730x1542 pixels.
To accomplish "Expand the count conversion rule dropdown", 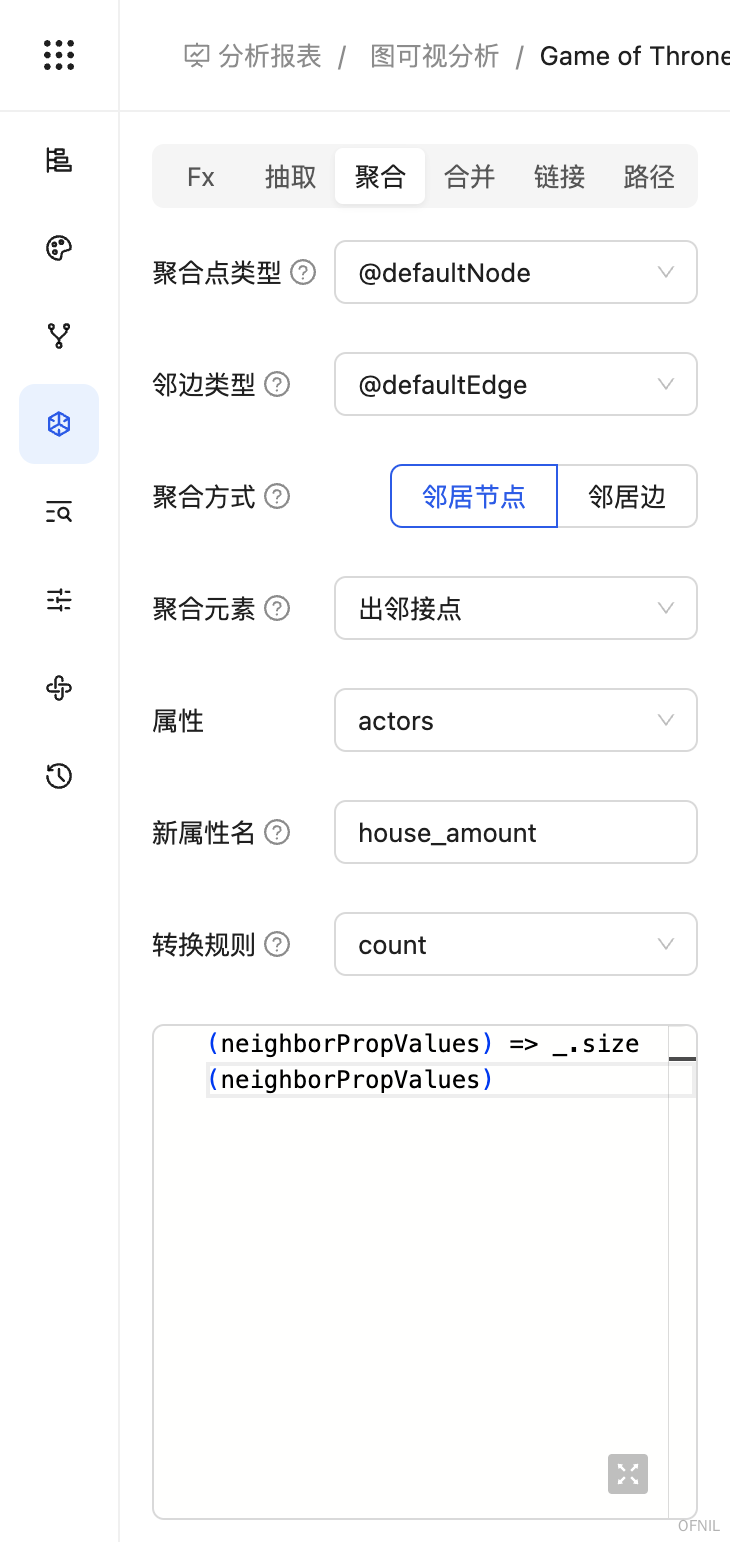I will pos(516,944).
